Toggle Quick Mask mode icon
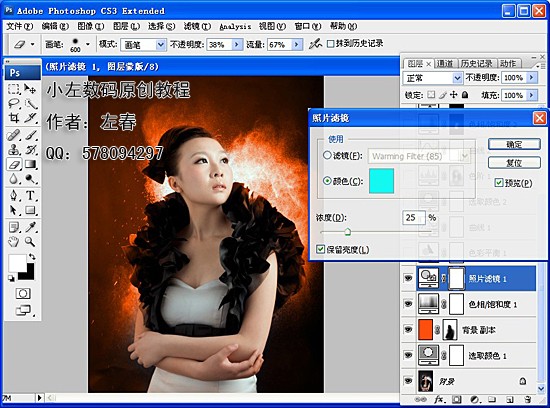The width and height of the screenshot is (550, 408). point(23,293)
